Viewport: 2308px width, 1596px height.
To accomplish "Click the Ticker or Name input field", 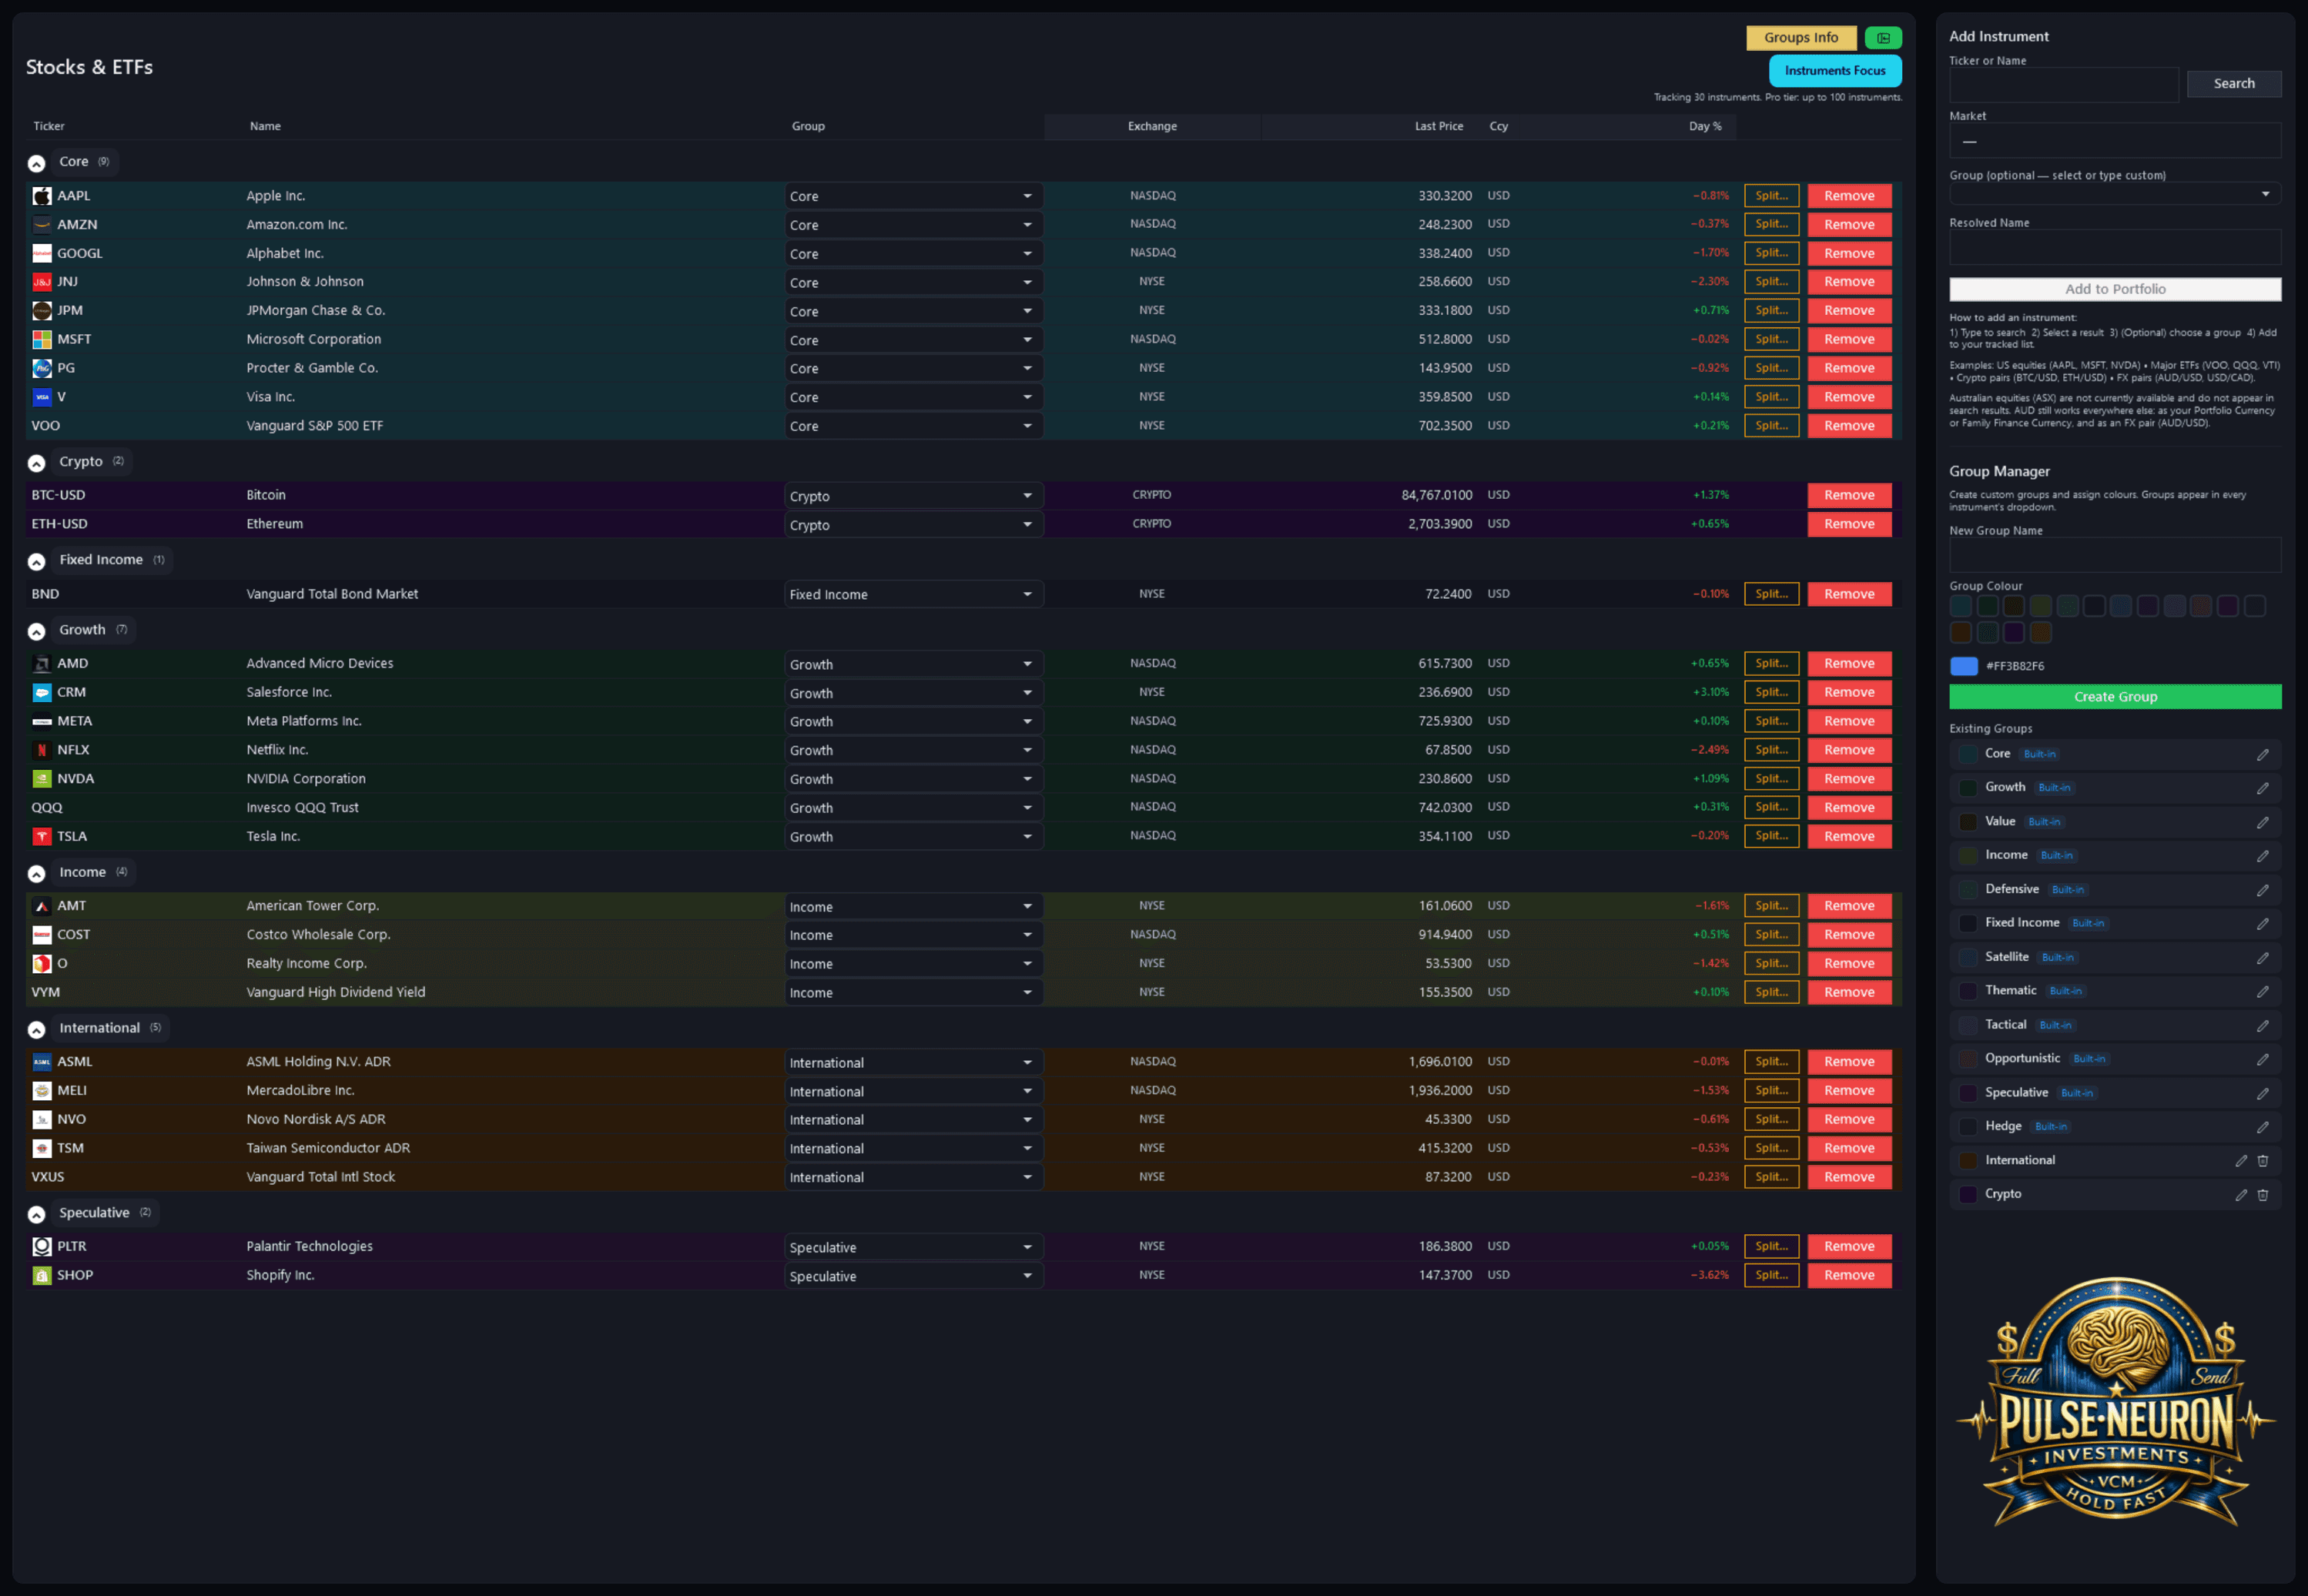I will (x=2063, y=84).
